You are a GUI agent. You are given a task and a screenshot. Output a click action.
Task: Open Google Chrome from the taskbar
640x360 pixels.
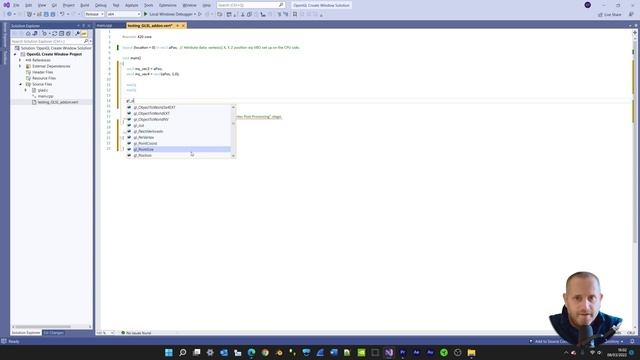pos(265,352)
